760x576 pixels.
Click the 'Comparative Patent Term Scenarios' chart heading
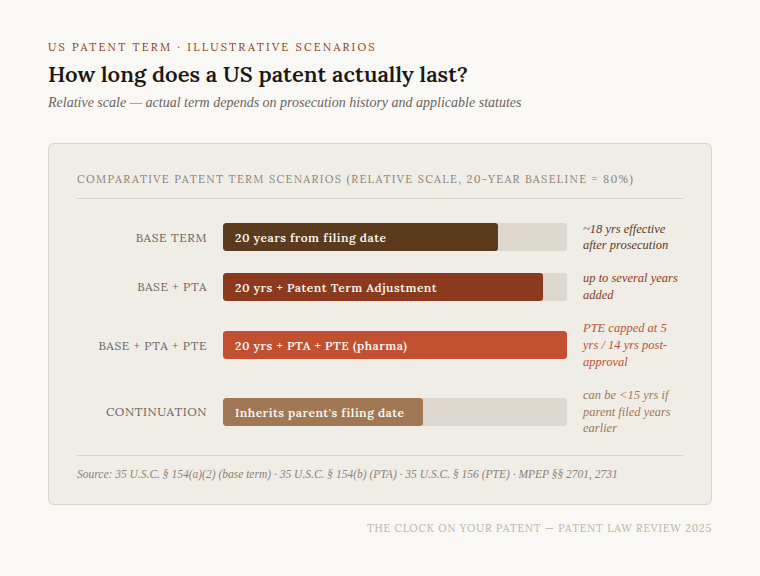point(354,179)
